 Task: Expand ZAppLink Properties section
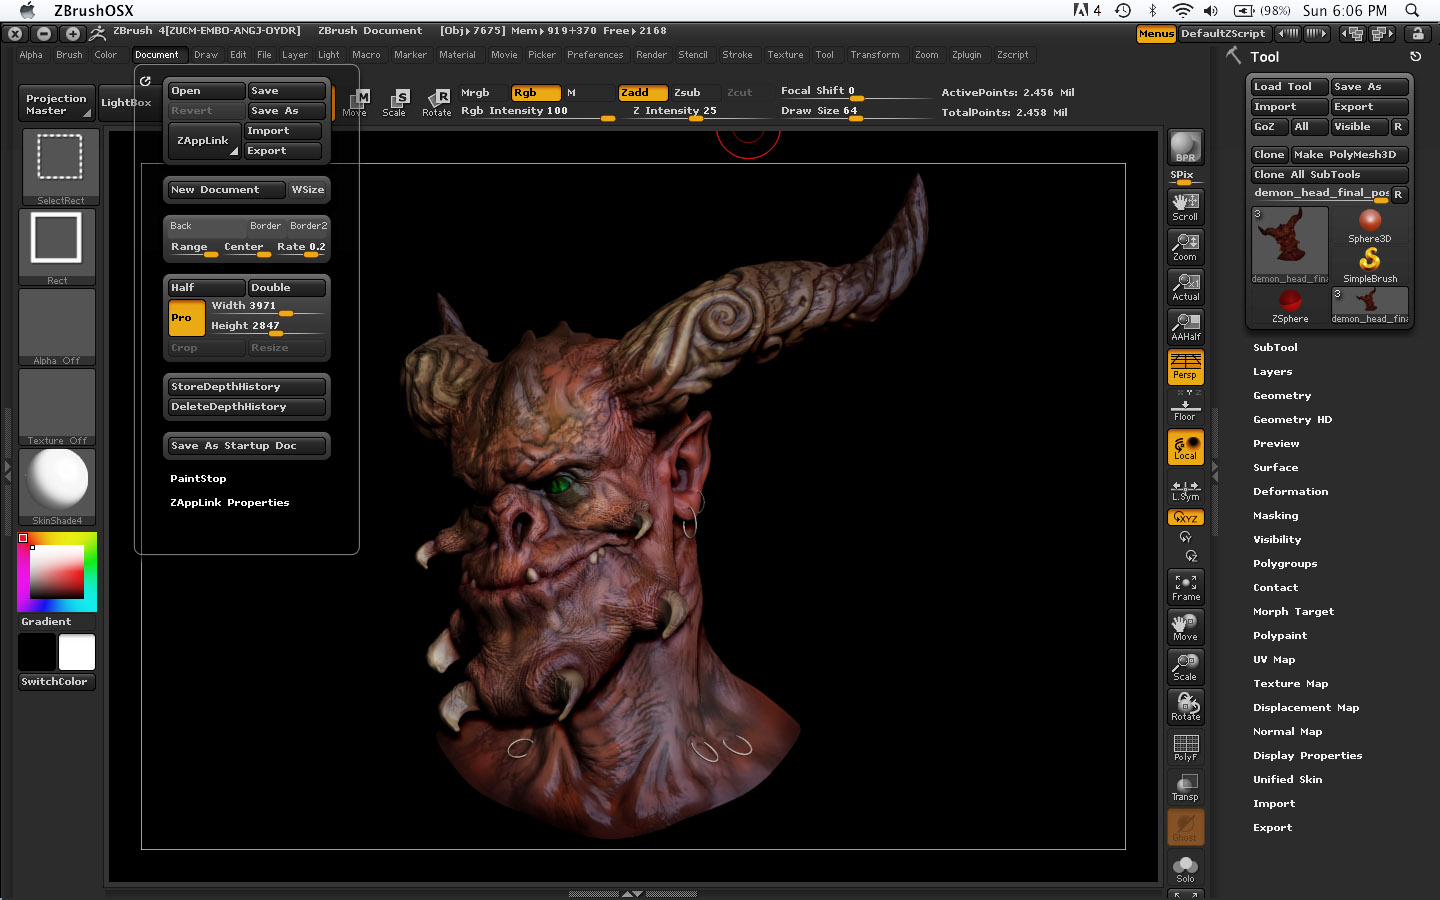pyautogui.click(x=230, y=503)
